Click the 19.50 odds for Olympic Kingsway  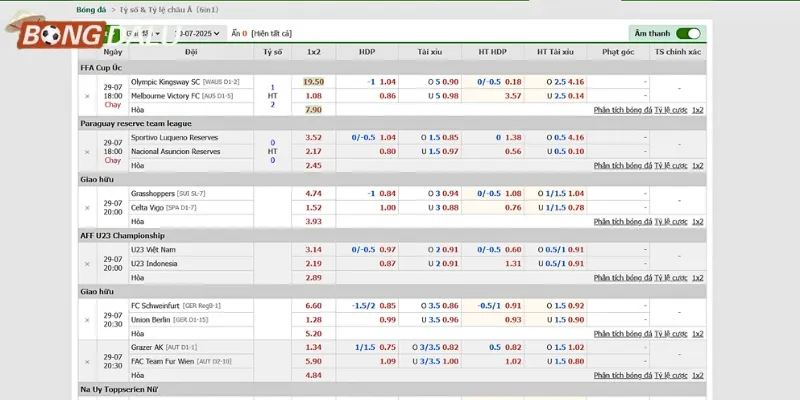[x=313, y=82]
